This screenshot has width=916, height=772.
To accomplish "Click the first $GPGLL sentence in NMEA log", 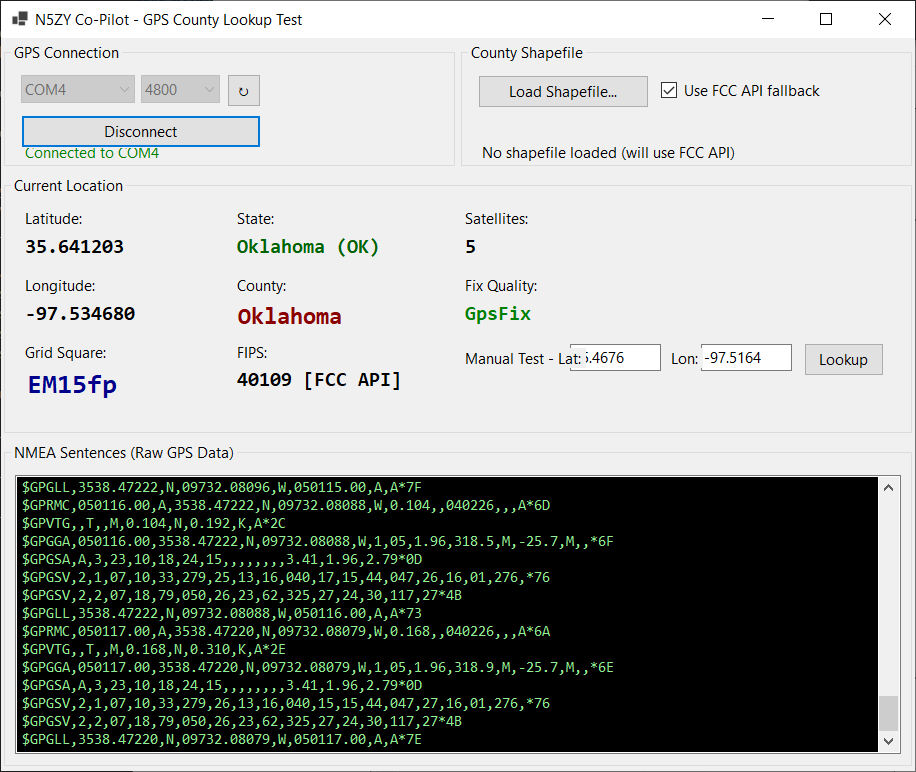I will coord(220,488).
